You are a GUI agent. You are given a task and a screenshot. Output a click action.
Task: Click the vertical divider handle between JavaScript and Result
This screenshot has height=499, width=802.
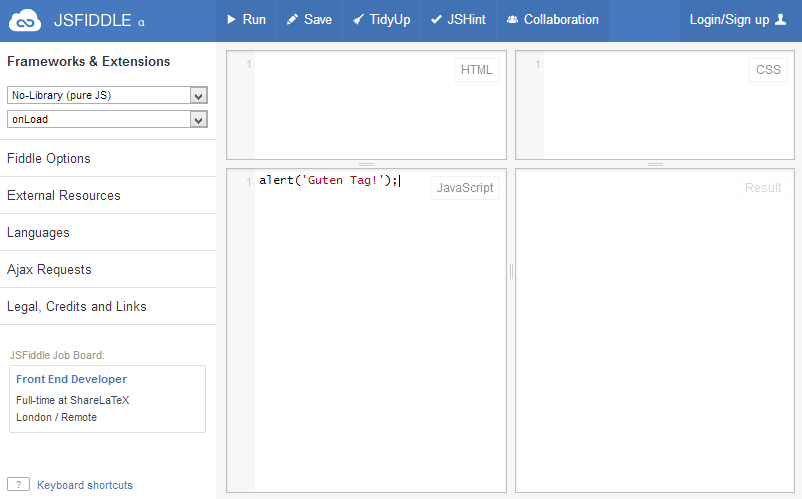click(x=511, y=271)
